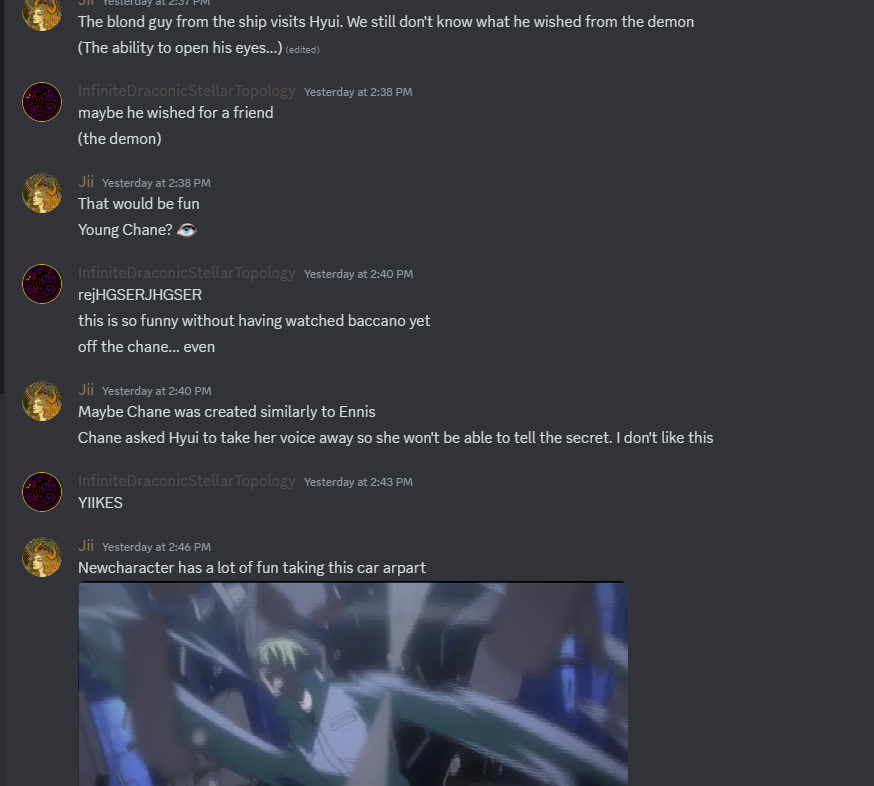Click the 'Yesterday at 2:46 PM' timestamp
Screen dimensions: 874x786
pos(157,547)
